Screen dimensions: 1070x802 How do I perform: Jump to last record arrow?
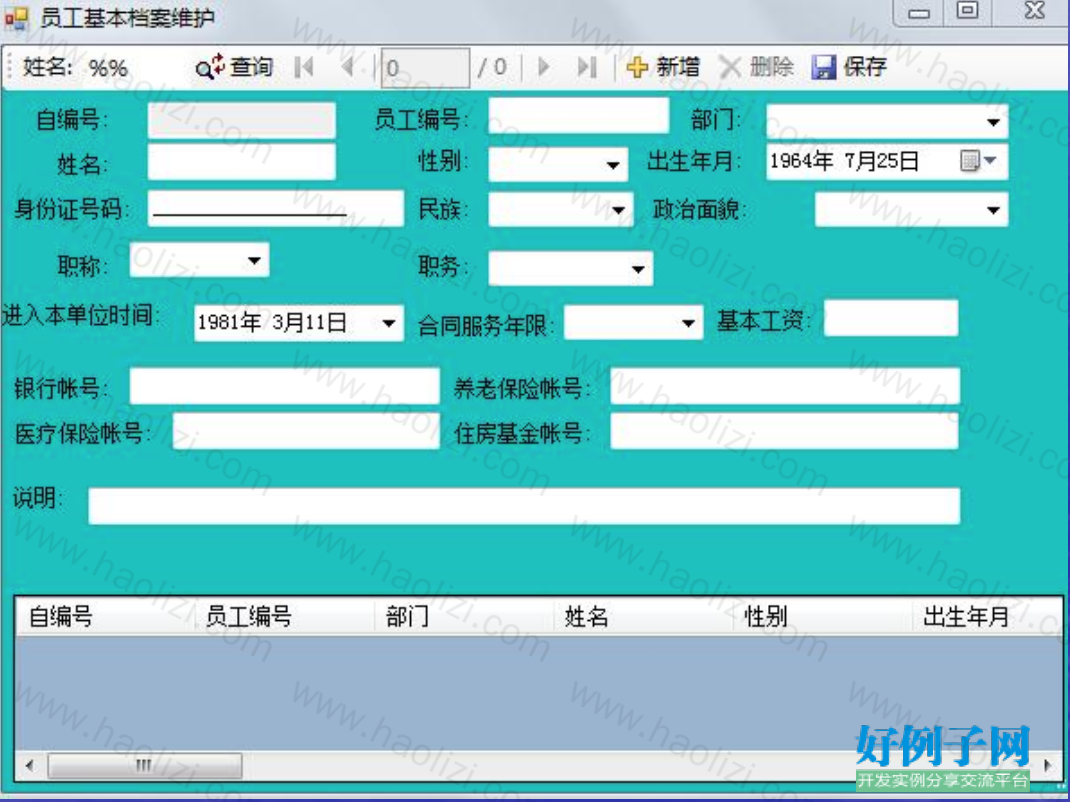tap(586, 67)
